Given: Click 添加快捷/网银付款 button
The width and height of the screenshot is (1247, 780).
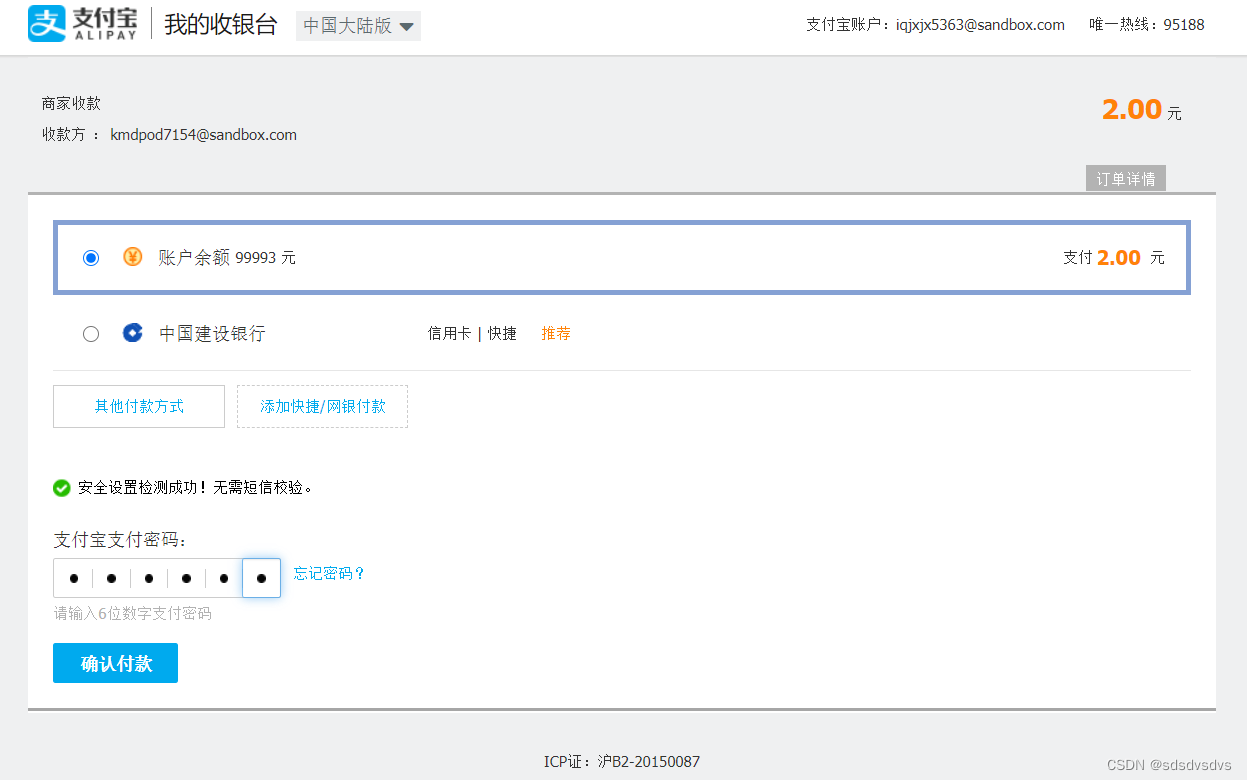Looking at the screenshot, I should 322,407.
